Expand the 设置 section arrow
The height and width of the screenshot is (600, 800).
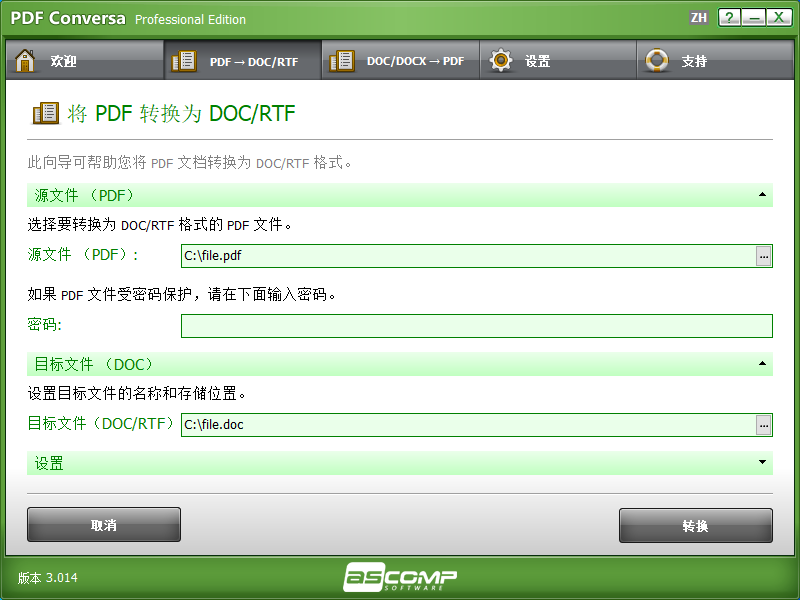tap(762, 462)
